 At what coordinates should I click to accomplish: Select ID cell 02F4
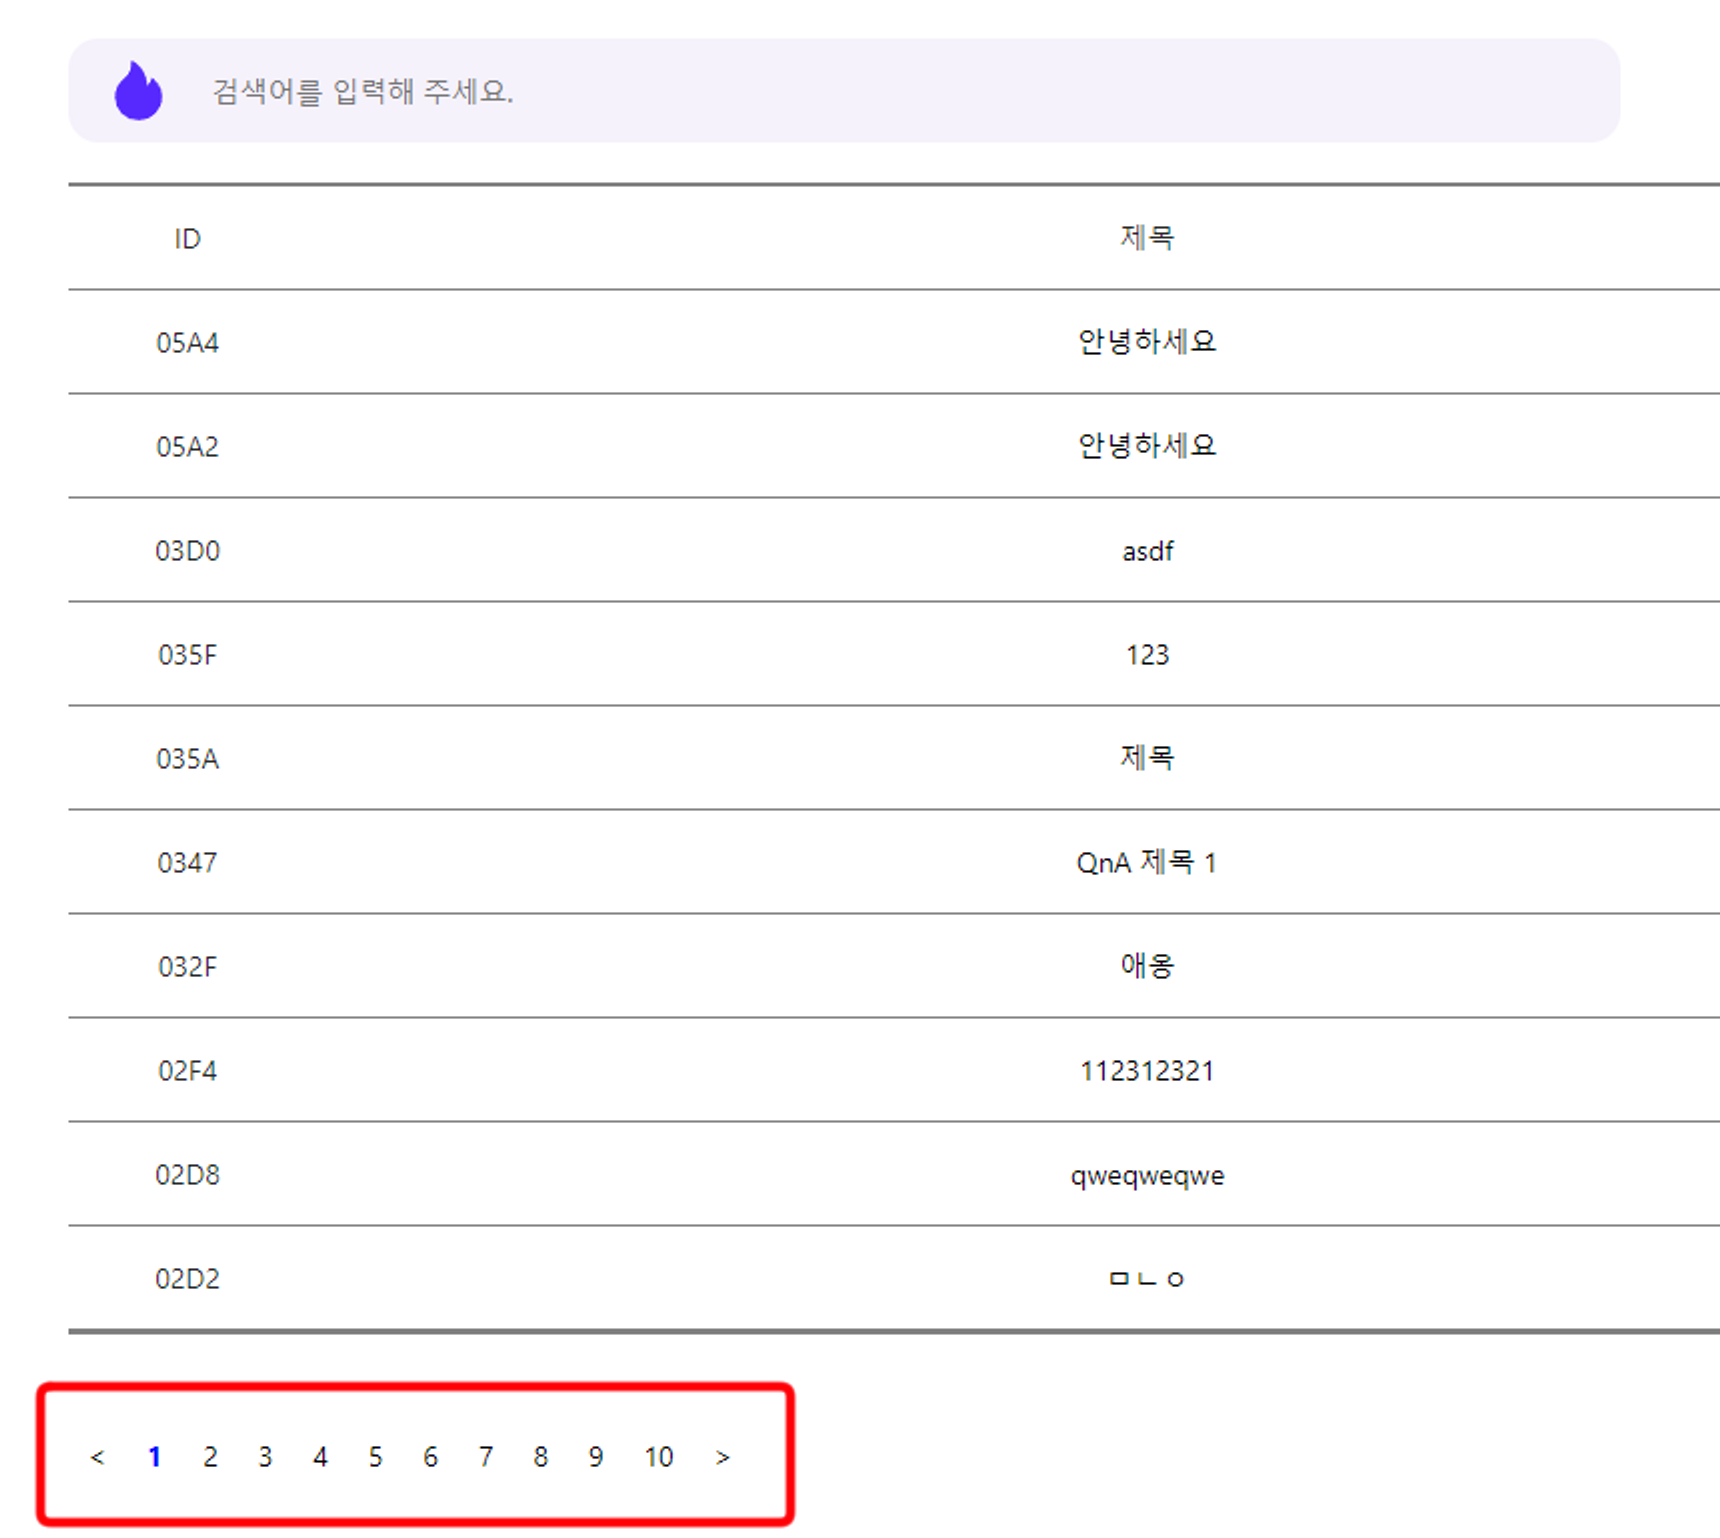[x=187, y=1071]
